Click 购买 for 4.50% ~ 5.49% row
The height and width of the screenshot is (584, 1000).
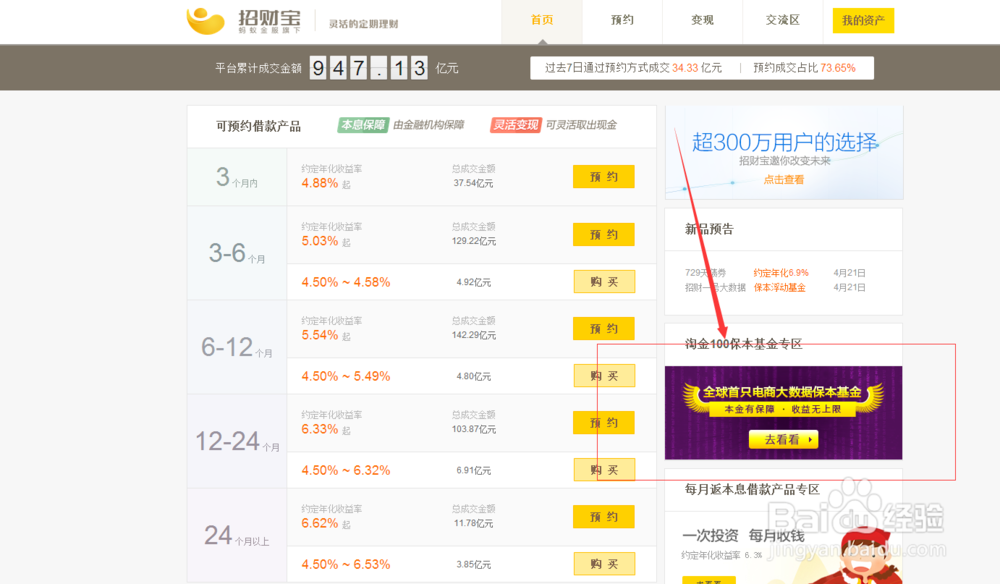coord(604,376)
